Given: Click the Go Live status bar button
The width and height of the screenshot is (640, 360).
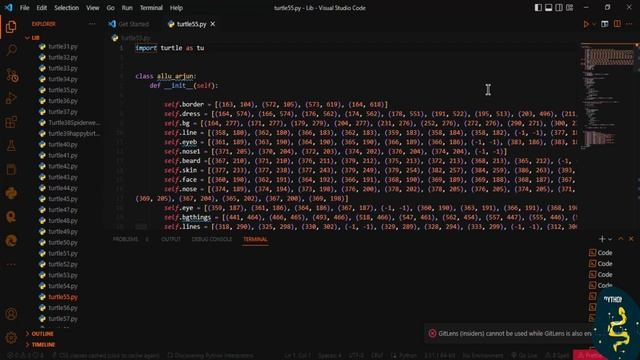Looking at the screenshot, I should pos(524,356).
